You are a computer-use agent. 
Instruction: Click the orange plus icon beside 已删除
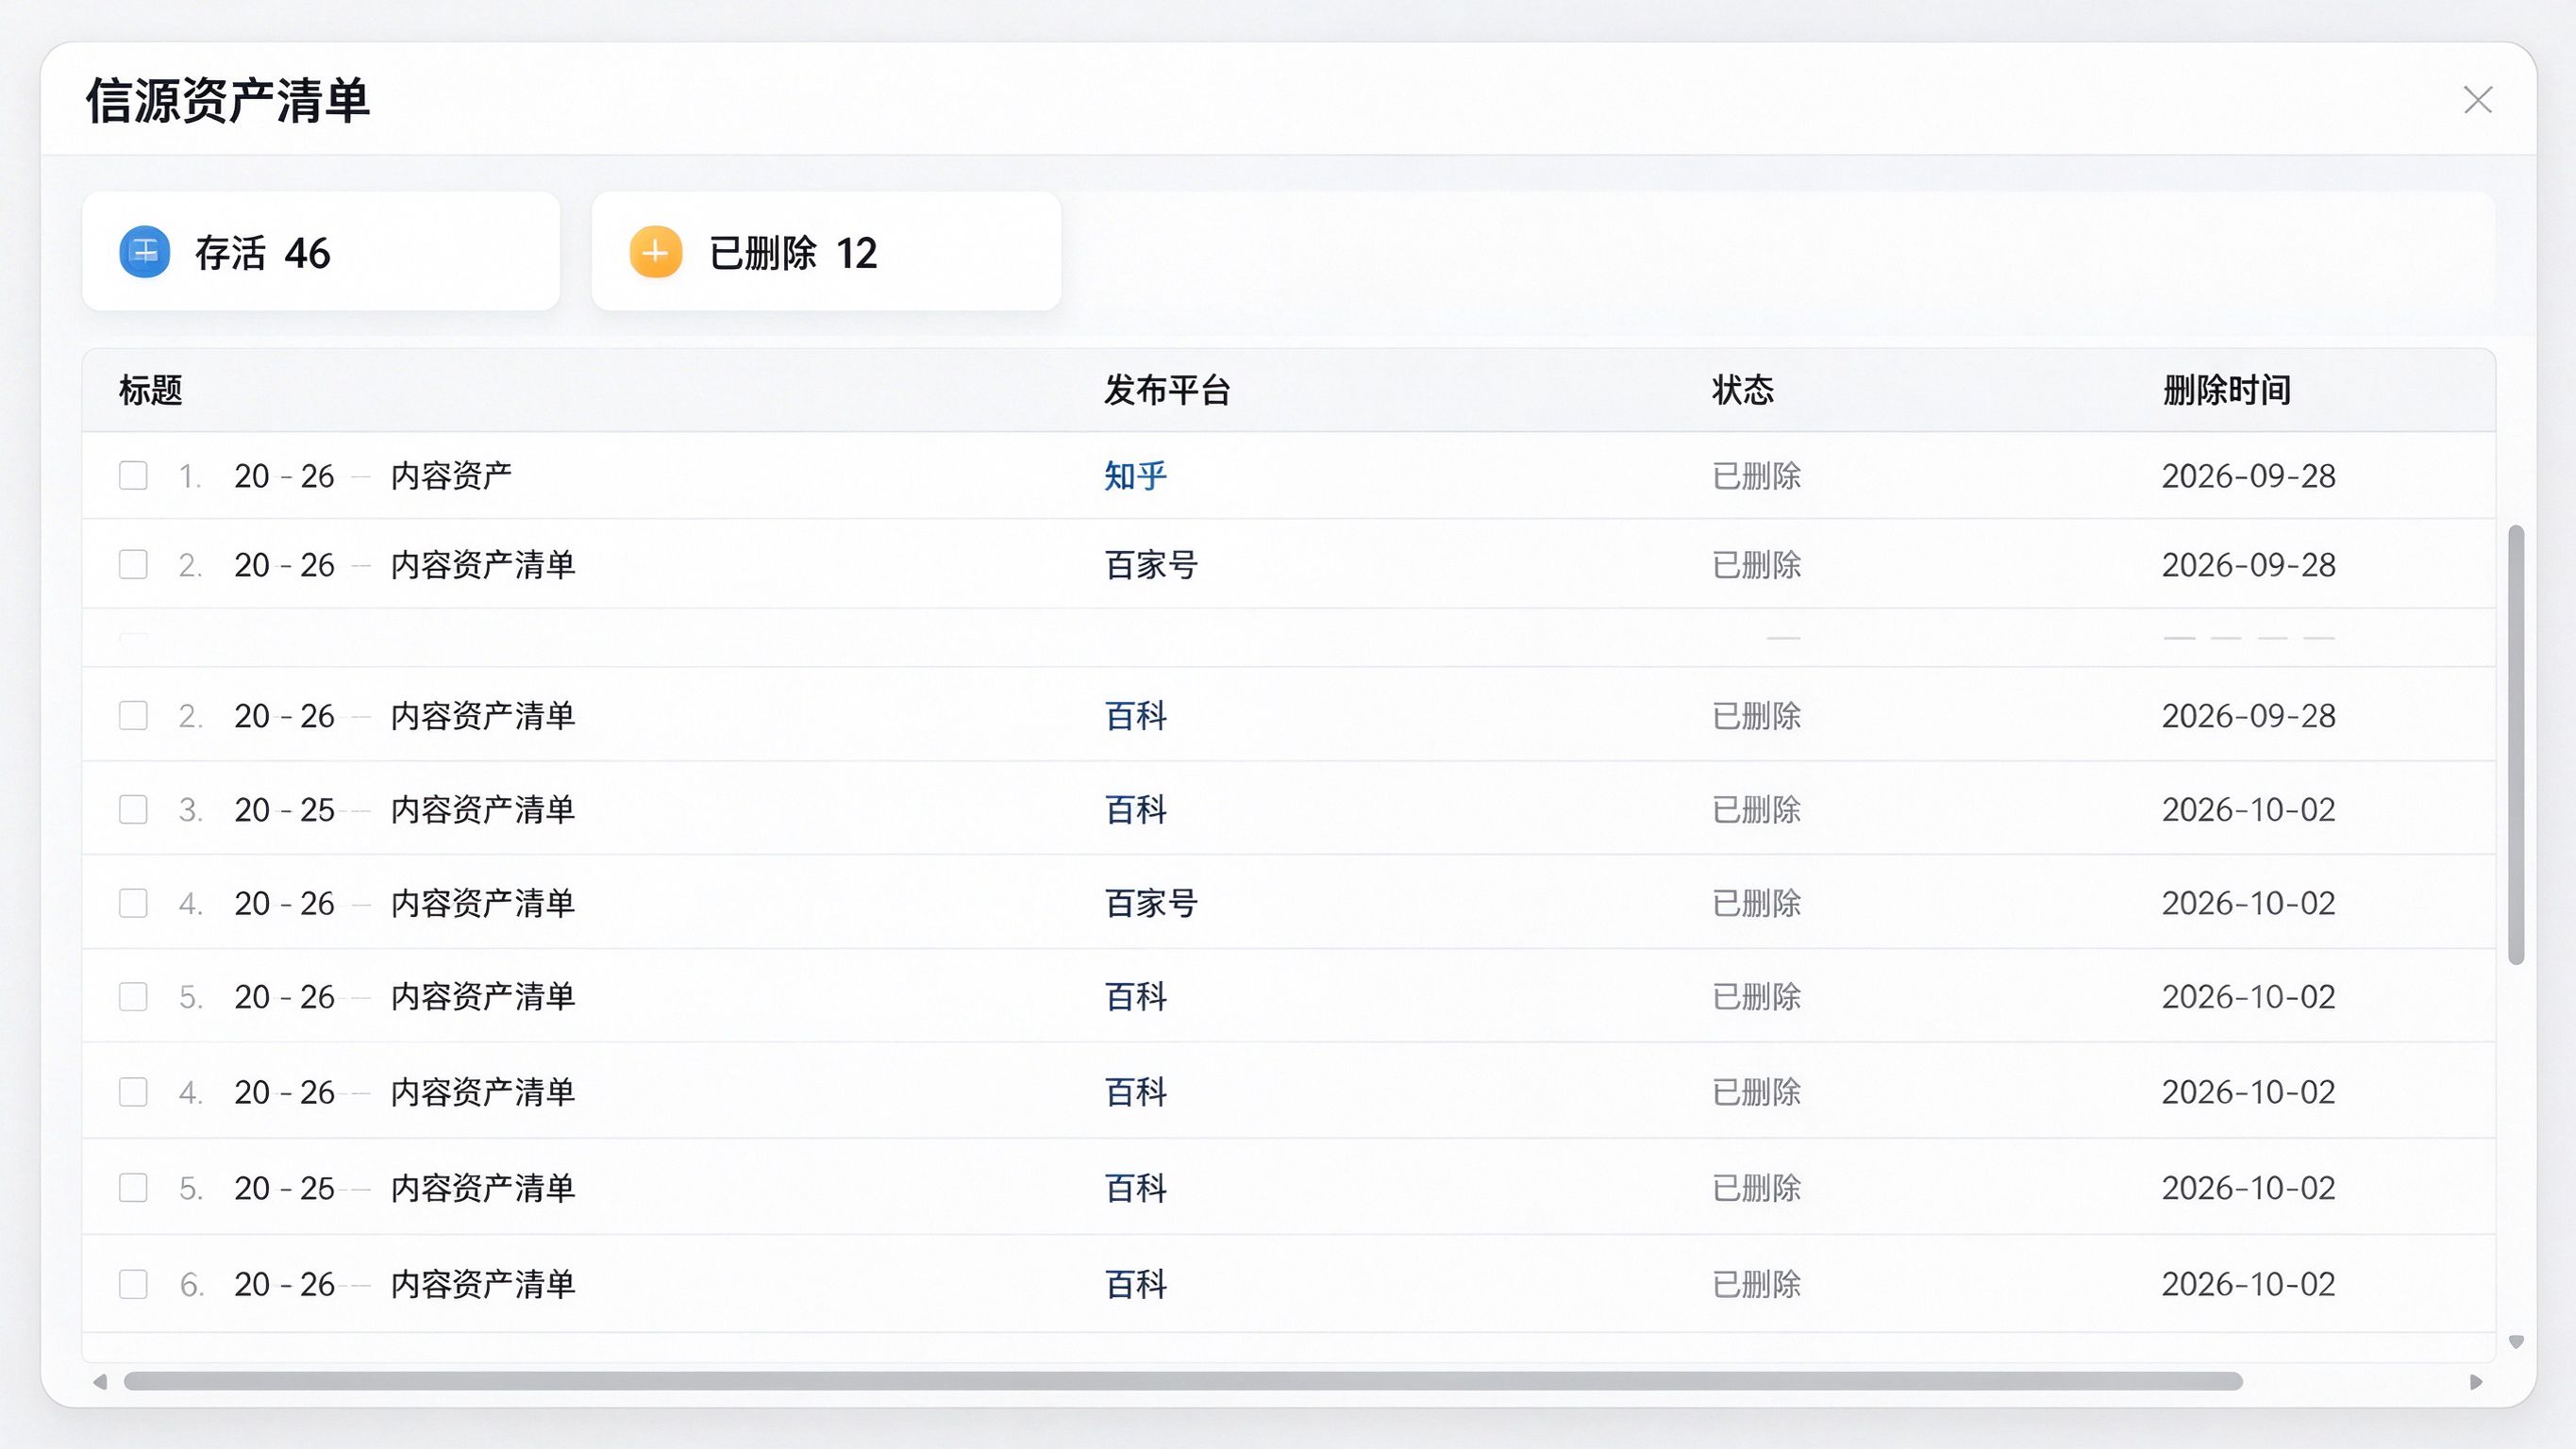[656, 252]
